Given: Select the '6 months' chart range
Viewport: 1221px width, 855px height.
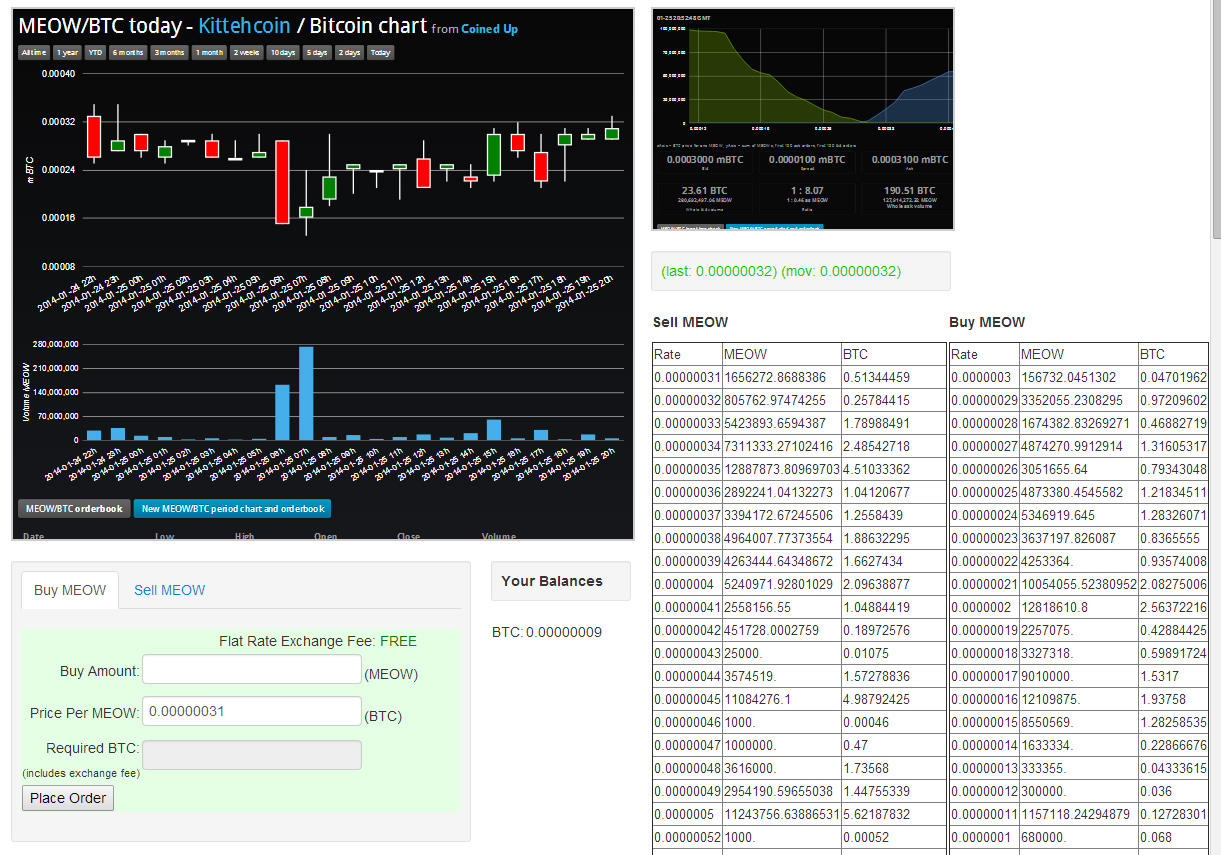Looking at the screenshot, I should 128,52.
